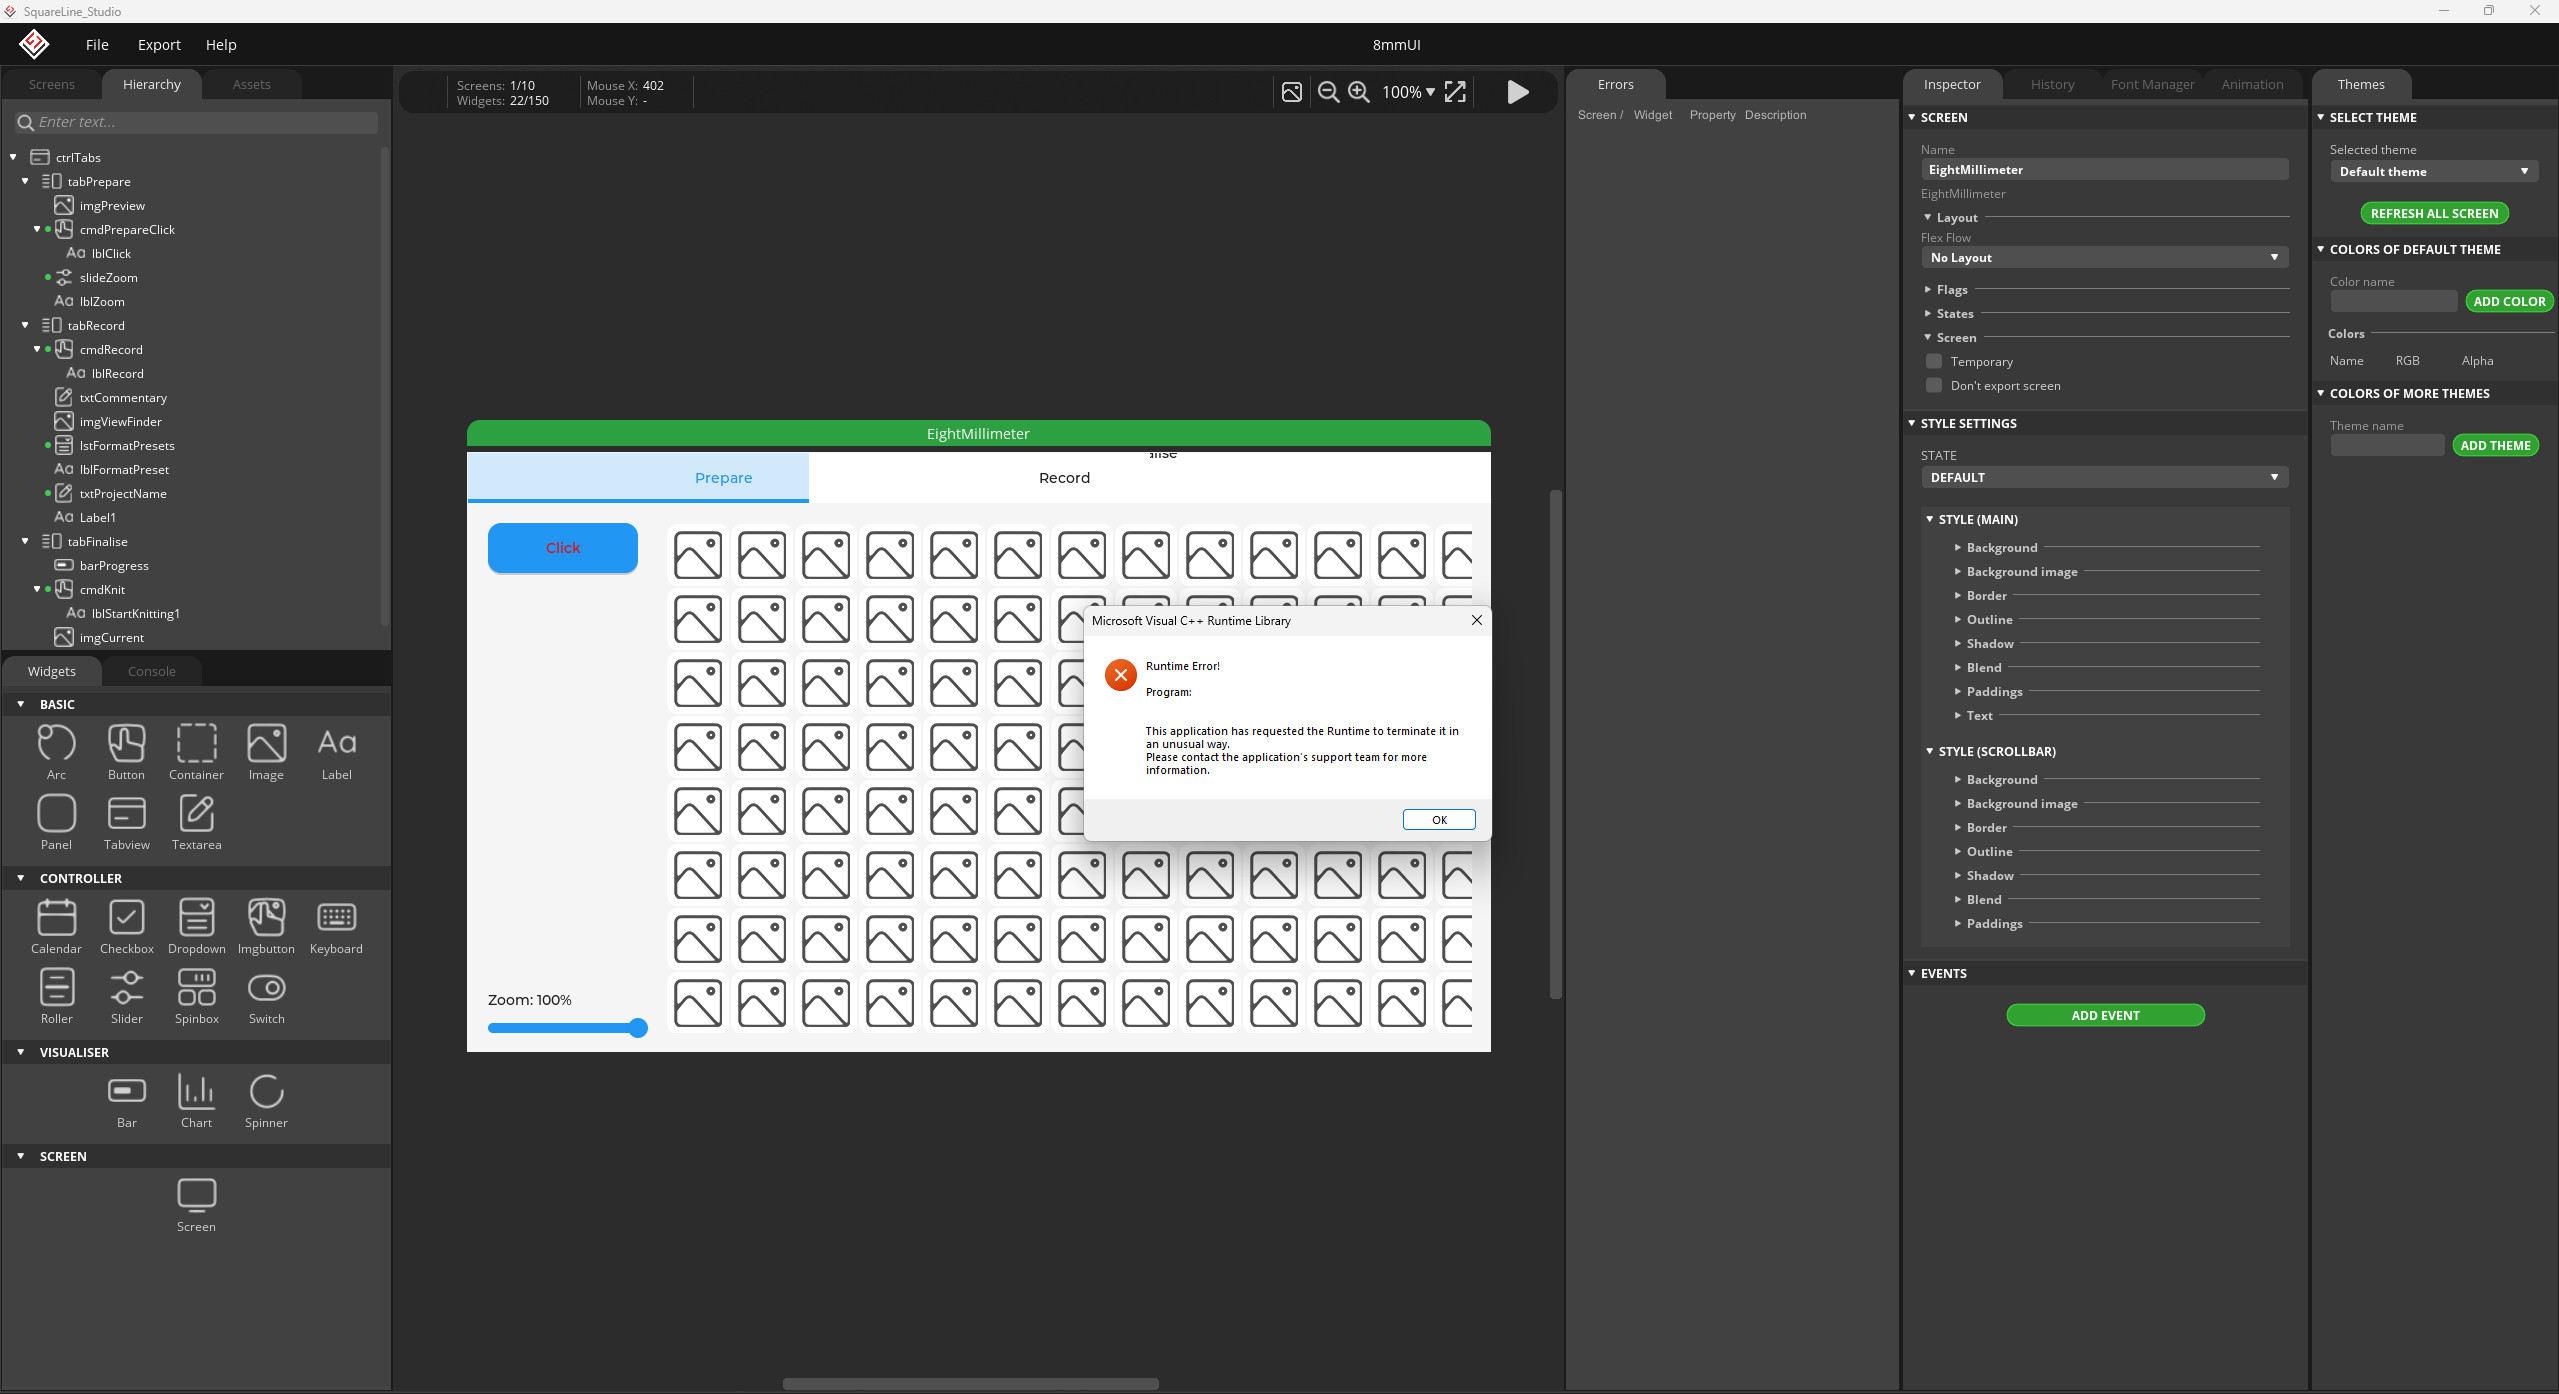Open the Default theme dropdown
The width and height of the screenshot is (2559, 1394).
(2433, 172)
